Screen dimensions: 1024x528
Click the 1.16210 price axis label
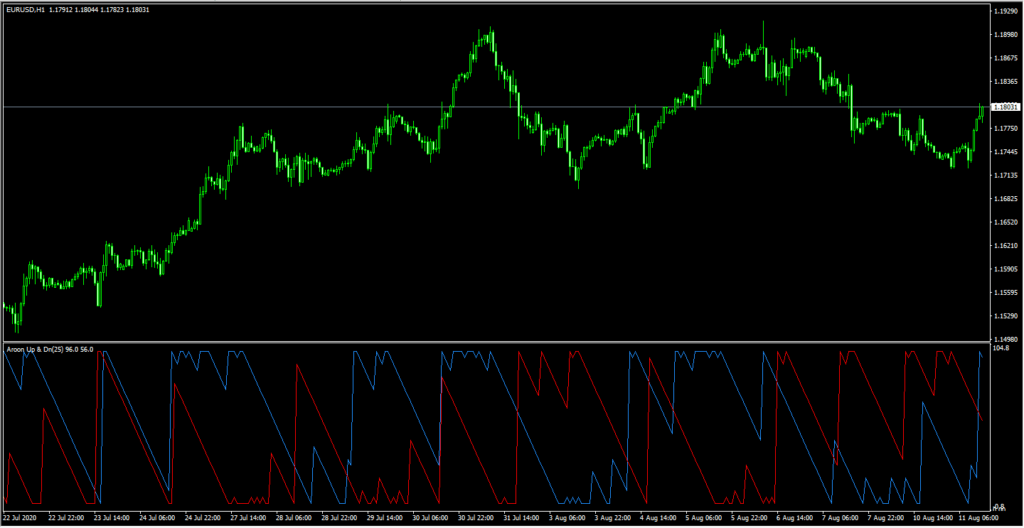click(x=1005, y=246)
